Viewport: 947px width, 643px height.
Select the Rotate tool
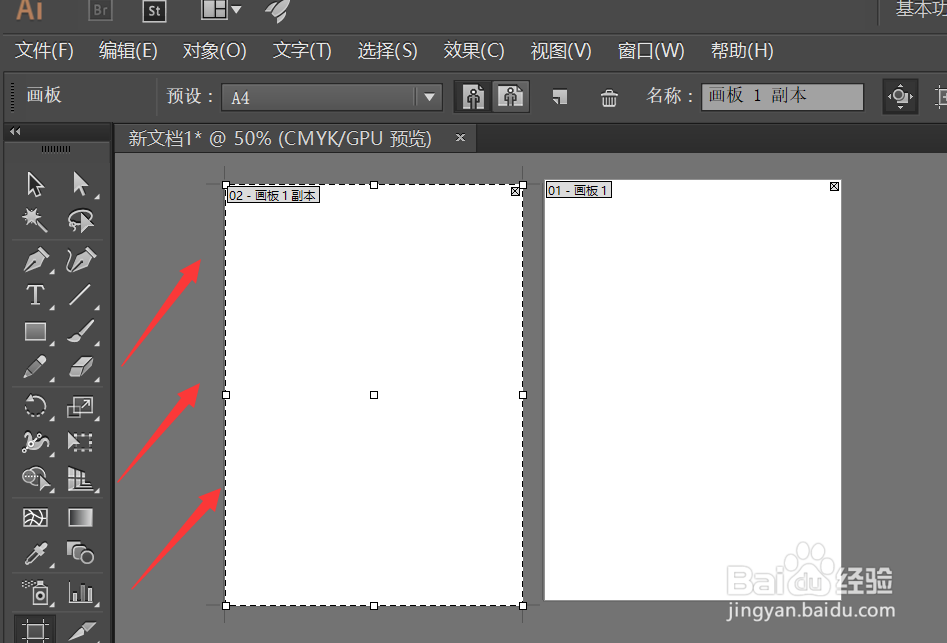35,406
